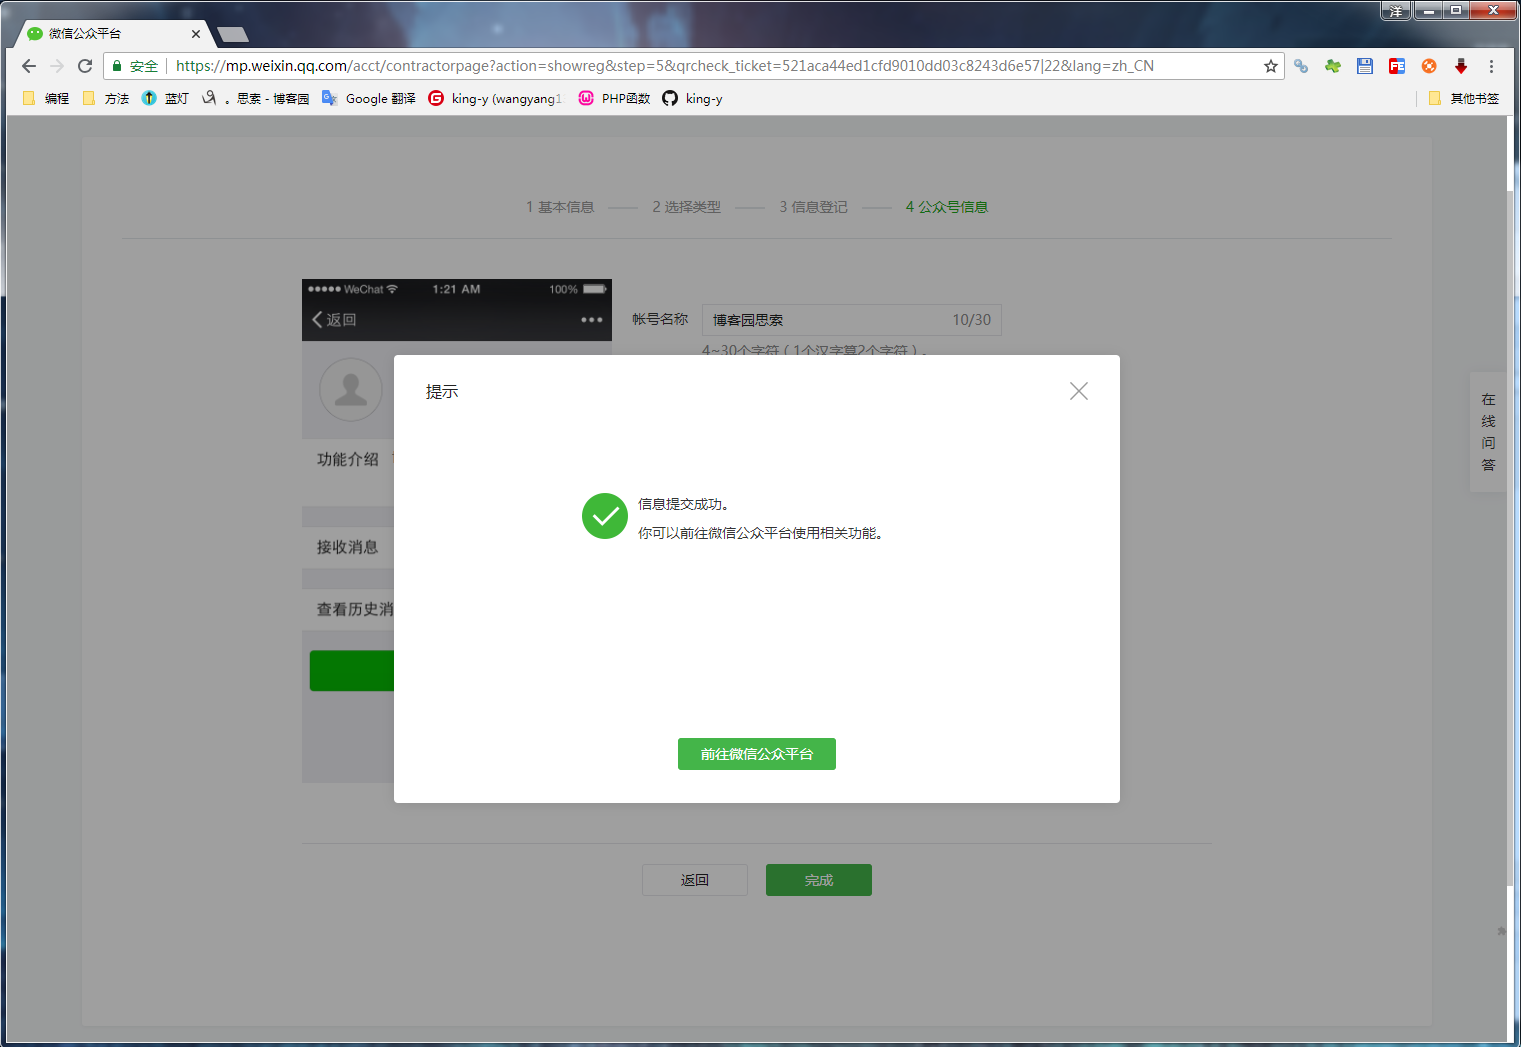1521x1047 pixels.
Task: Open the king-y (wangyang1 bookmark
Action: point(495,98)
